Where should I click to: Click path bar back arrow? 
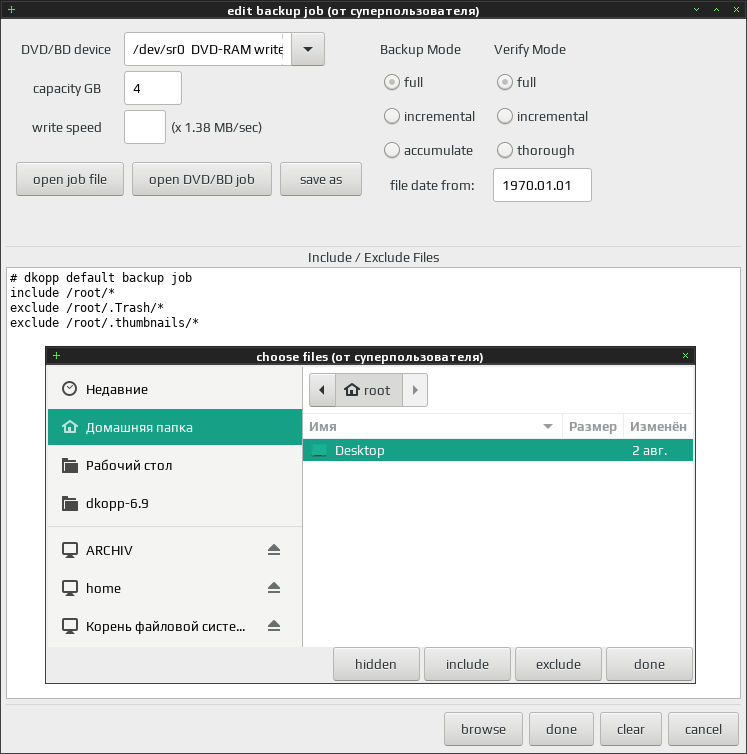322,390
